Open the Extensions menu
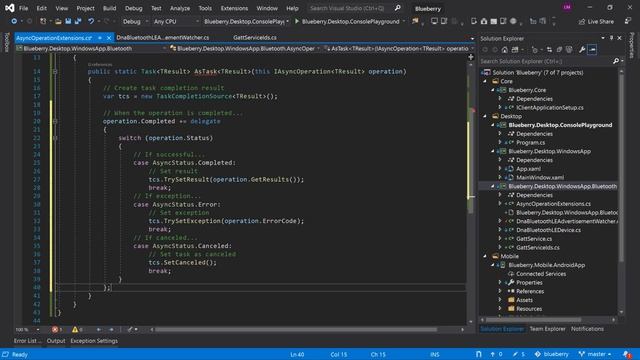Screen dimensions: 640x360 coord(234,8)
